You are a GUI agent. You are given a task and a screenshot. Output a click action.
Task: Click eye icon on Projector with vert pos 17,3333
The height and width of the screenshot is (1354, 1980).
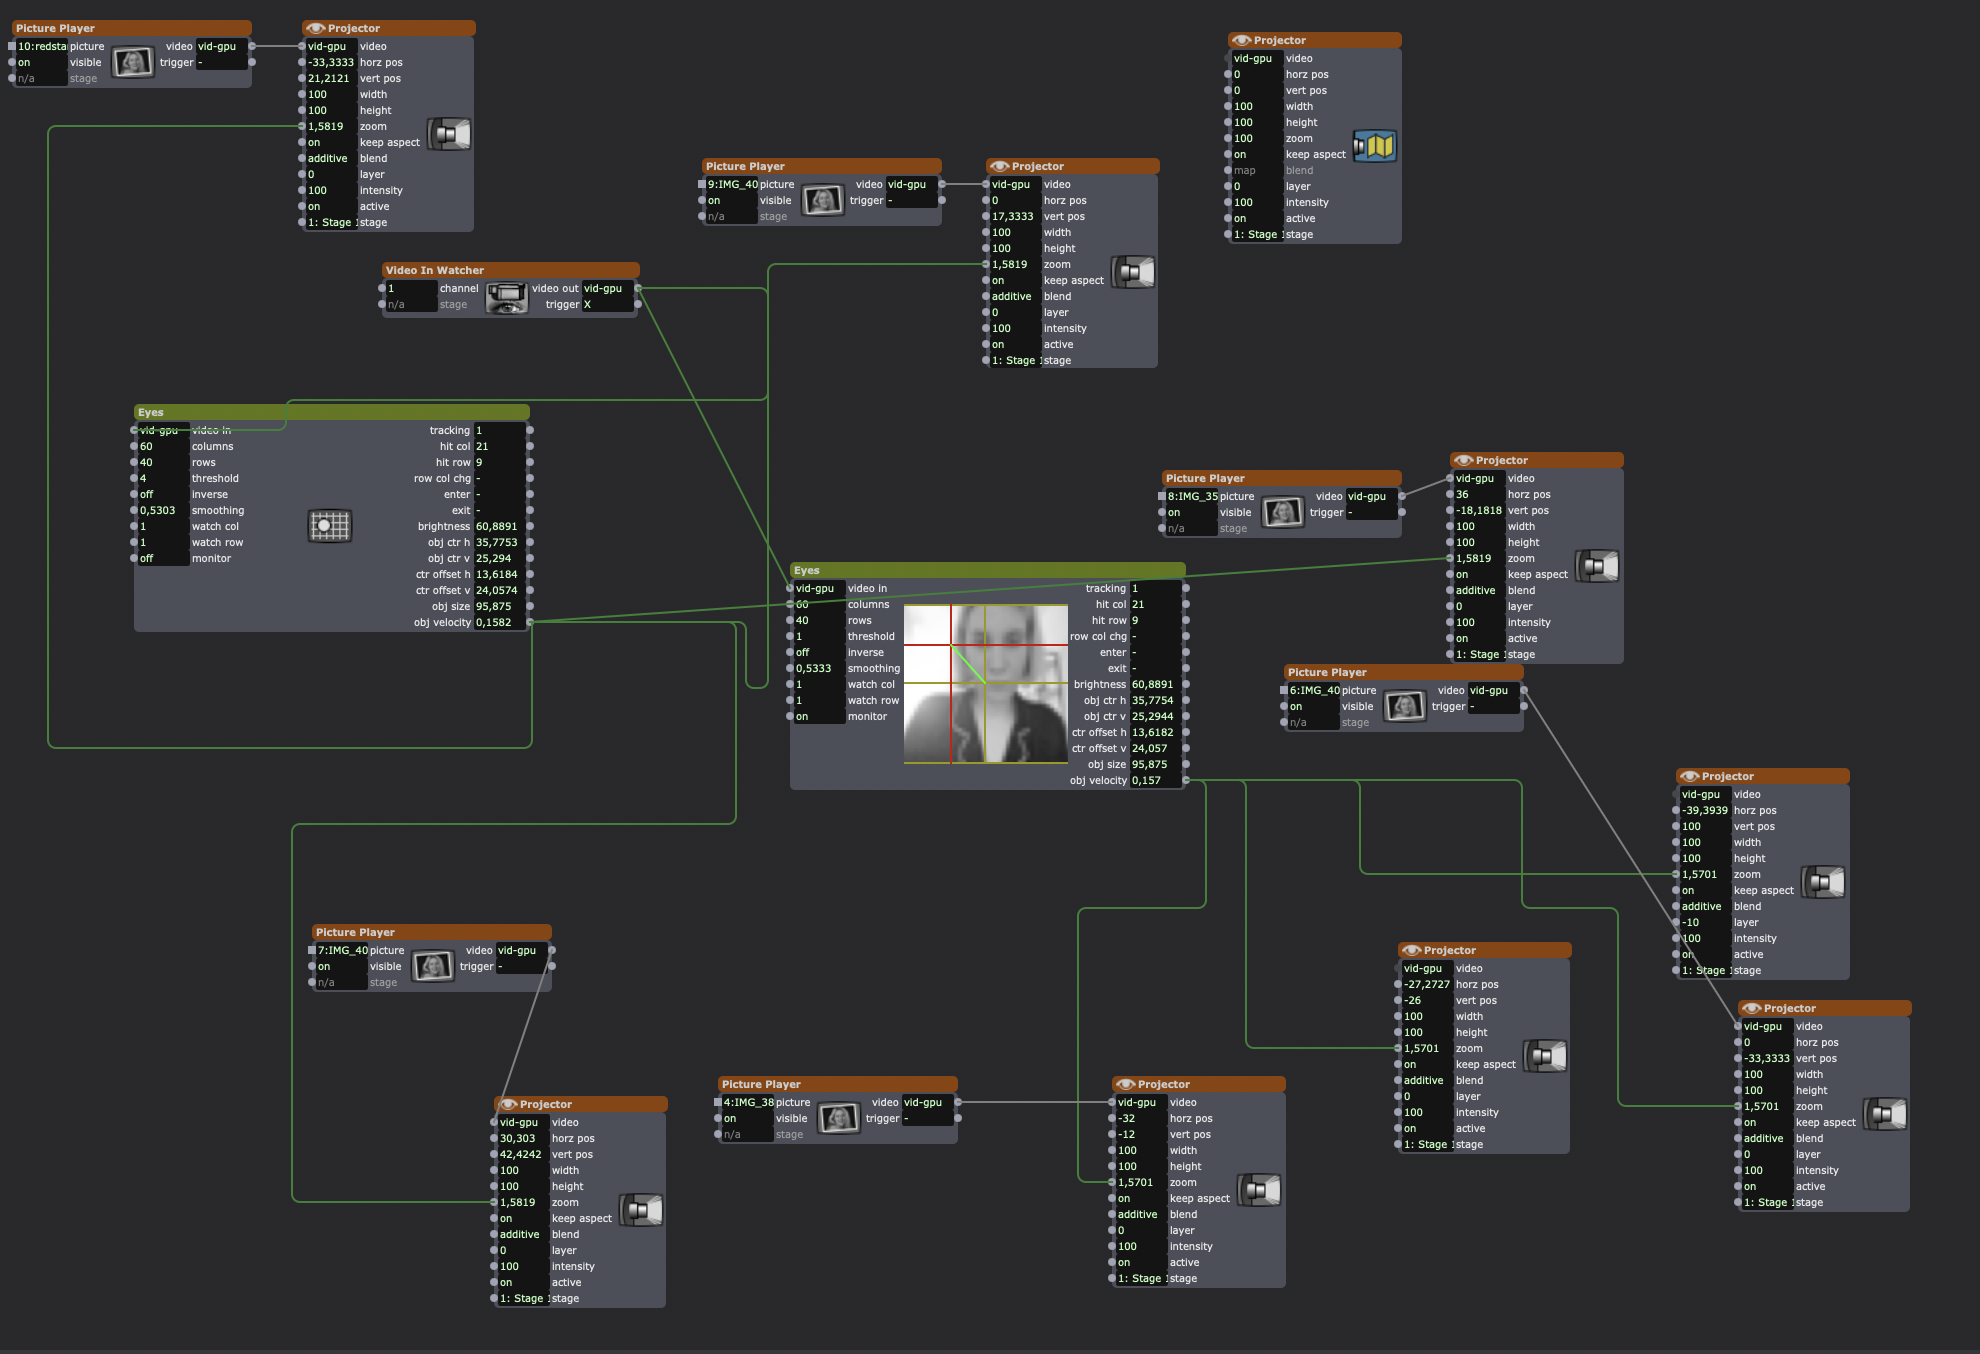[x=1000, y=166]
